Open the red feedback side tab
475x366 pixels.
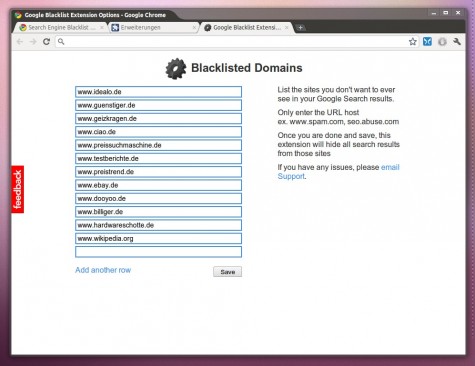click(18, 189)
